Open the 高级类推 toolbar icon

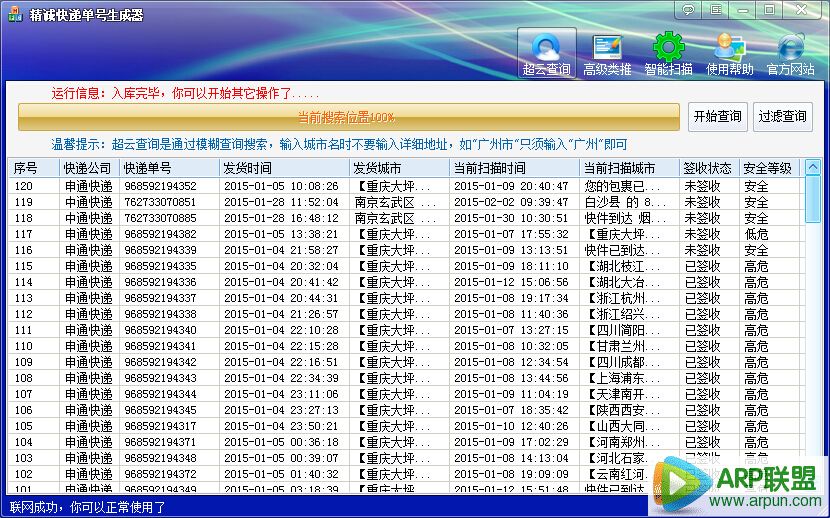607,53
